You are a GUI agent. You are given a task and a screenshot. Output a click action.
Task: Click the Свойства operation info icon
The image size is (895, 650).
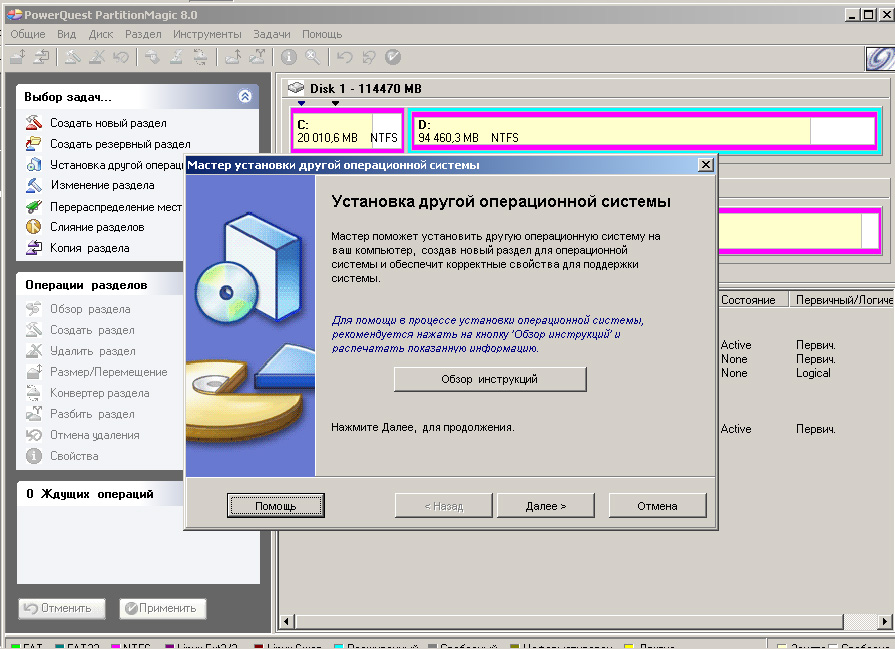(x=34, y=456)
